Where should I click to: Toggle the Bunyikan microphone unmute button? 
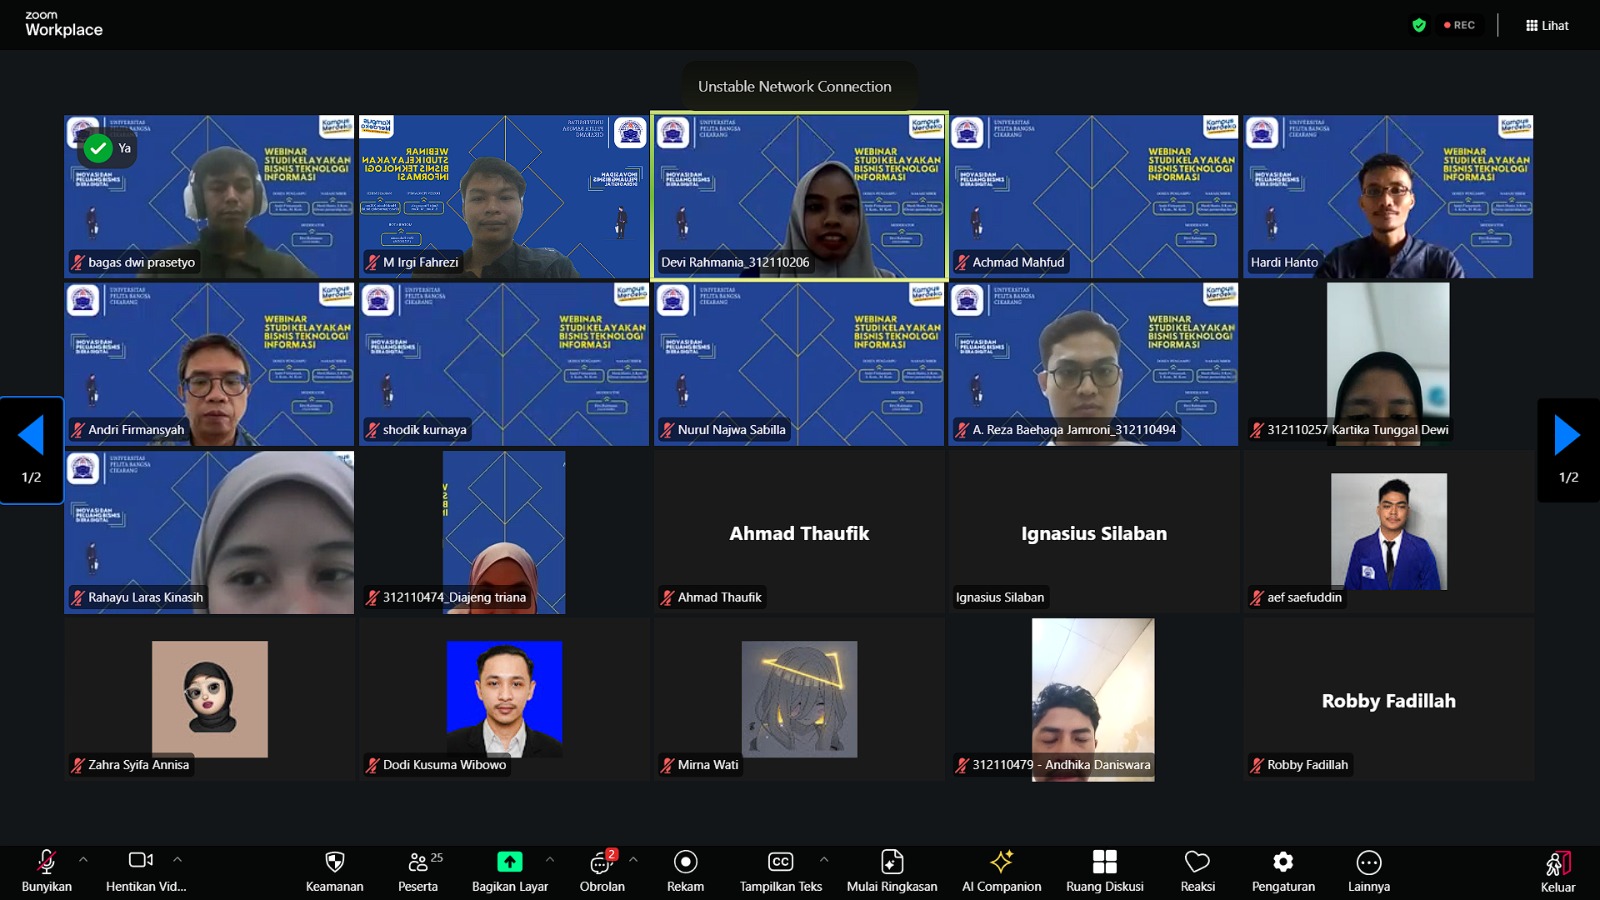(x=46, y=862)
